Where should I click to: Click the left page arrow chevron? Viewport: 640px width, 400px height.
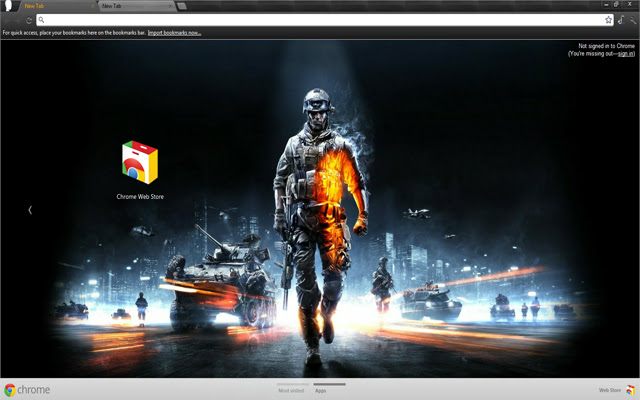click(30, 210)
